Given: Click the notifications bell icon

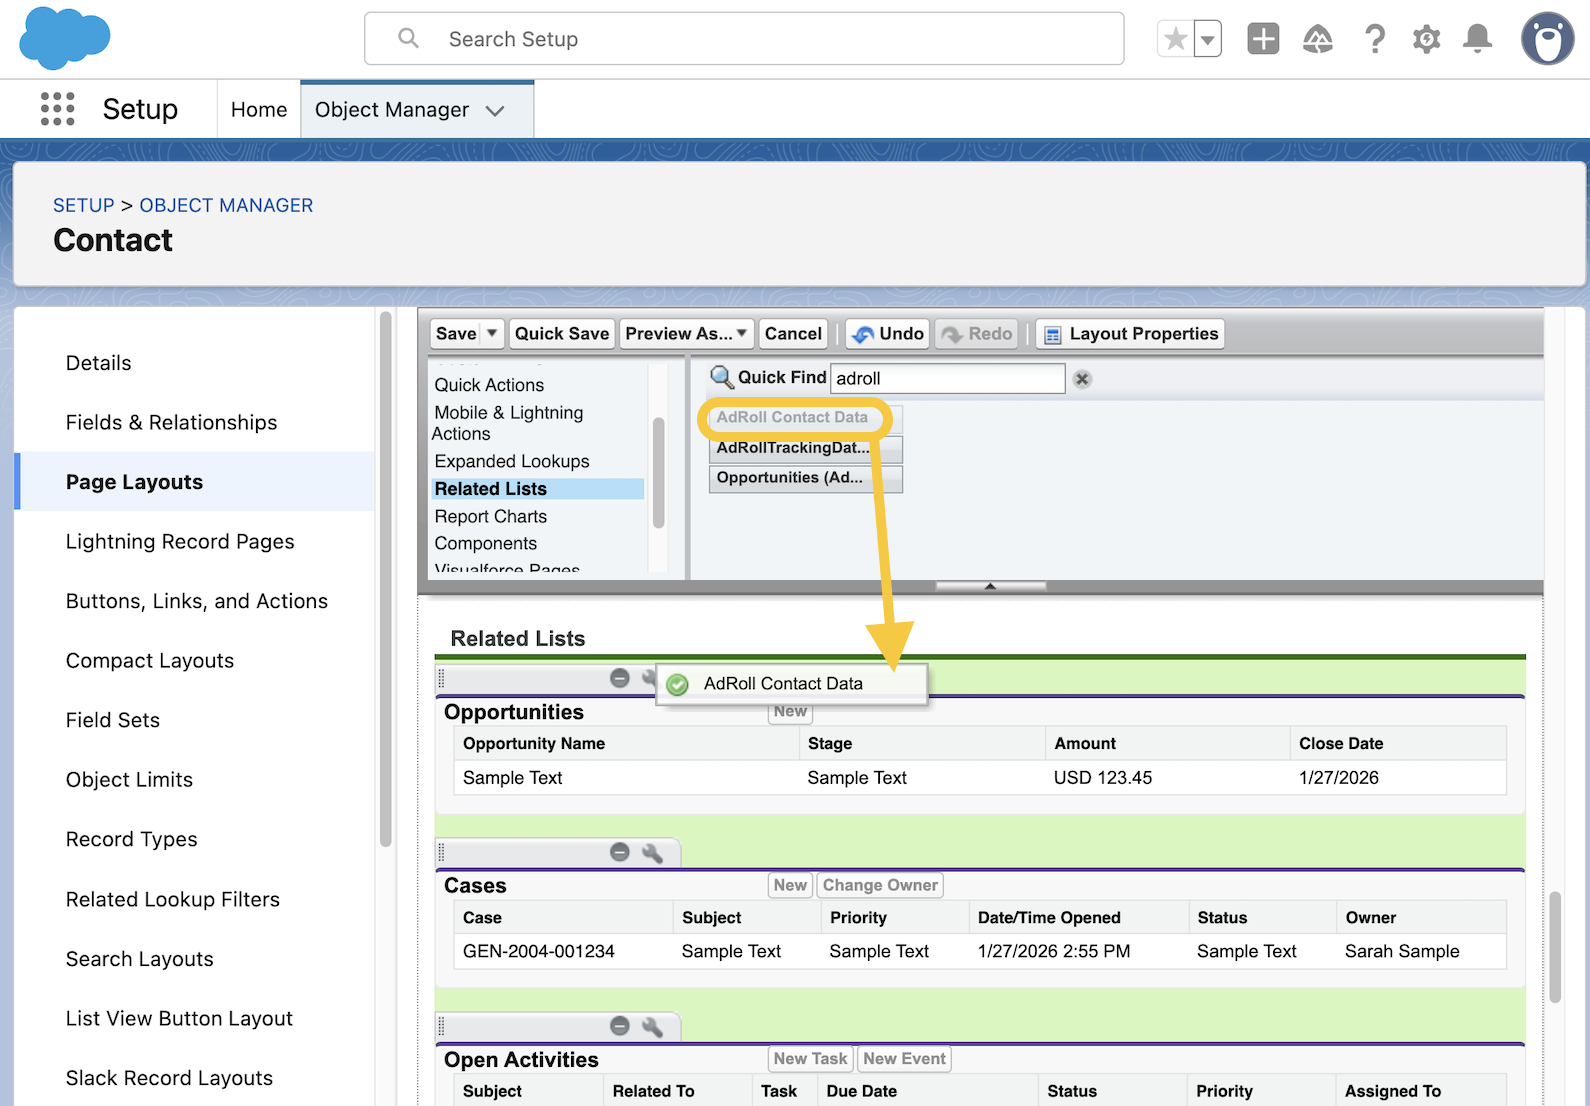Looking at the screenshot, I should (x=1476, y=39).
